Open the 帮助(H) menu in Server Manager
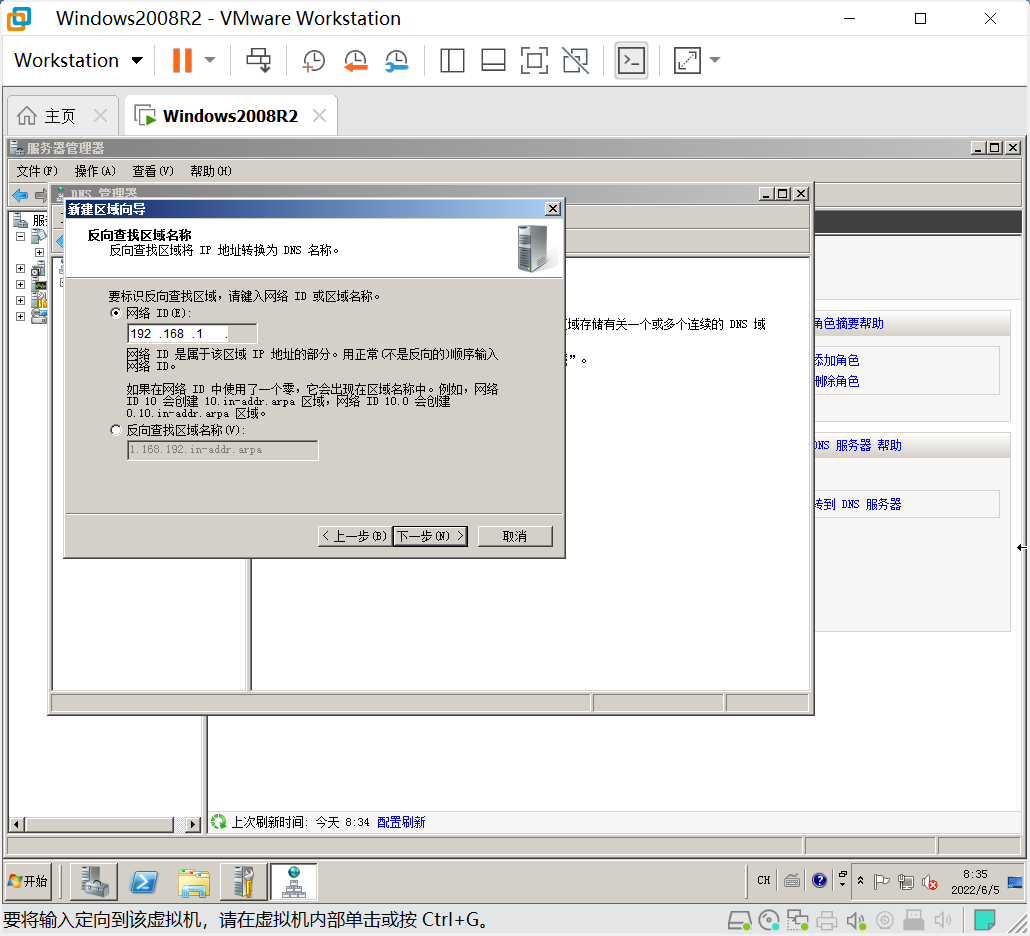The height and width of the screenshot is (936, 1030). click(211, 171)
